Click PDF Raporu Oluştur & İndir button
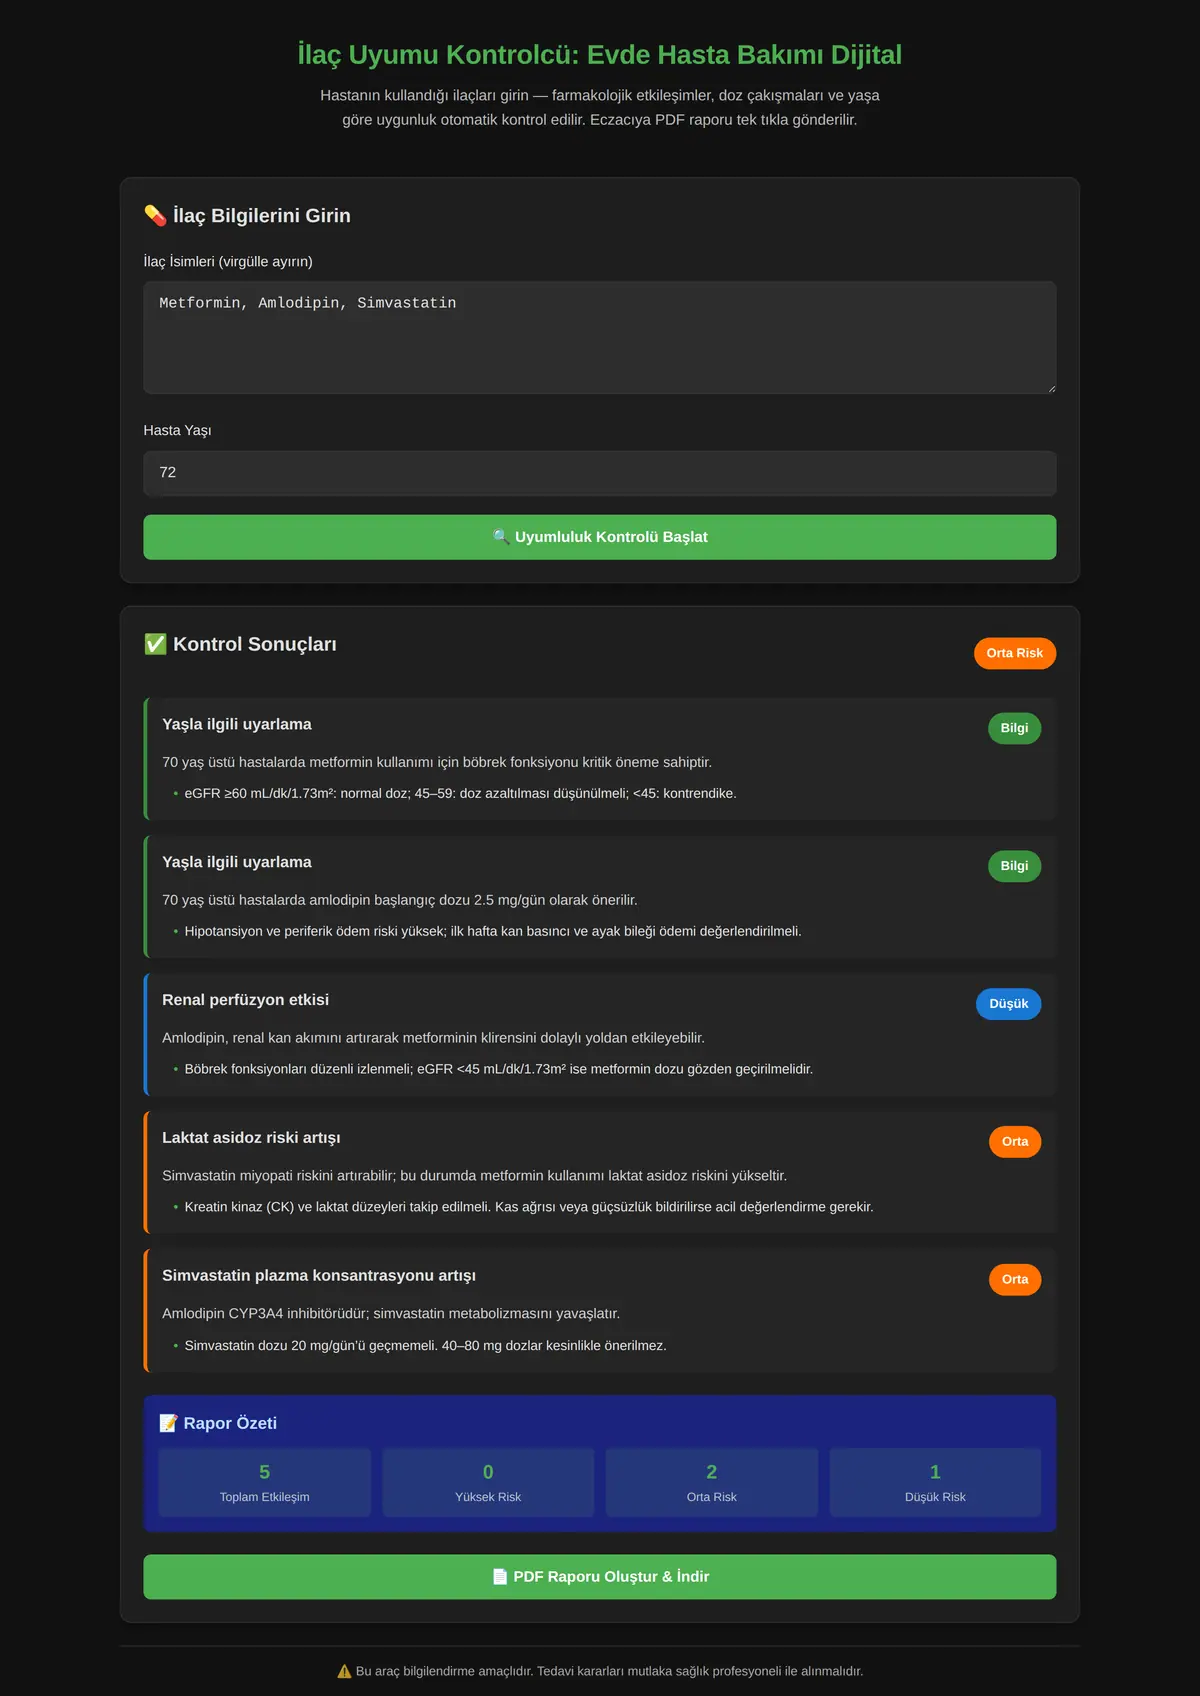The width and height of the screenshot is (1200, 1696). pyautogui.click(x=600, y=1577)
